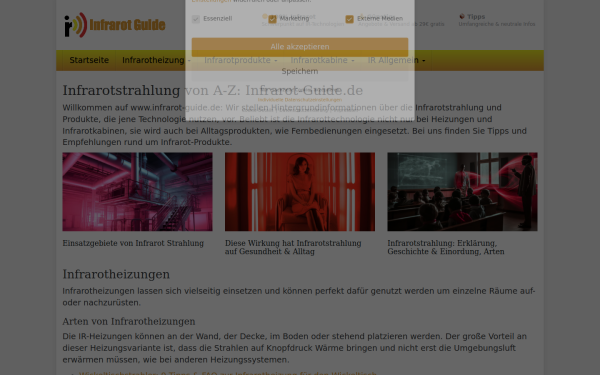Click the Speichern button

pyautogui.click(x=300, y=72)
